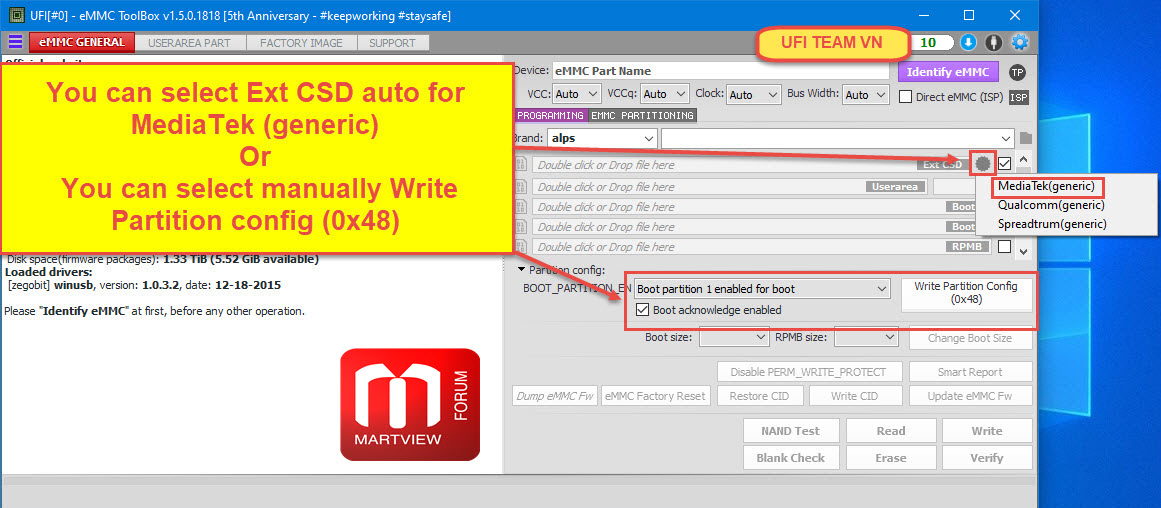This screenshot has height=508, width=1161.
Task: Click the Ext CSD file drop field
Action: click(748, 164)
